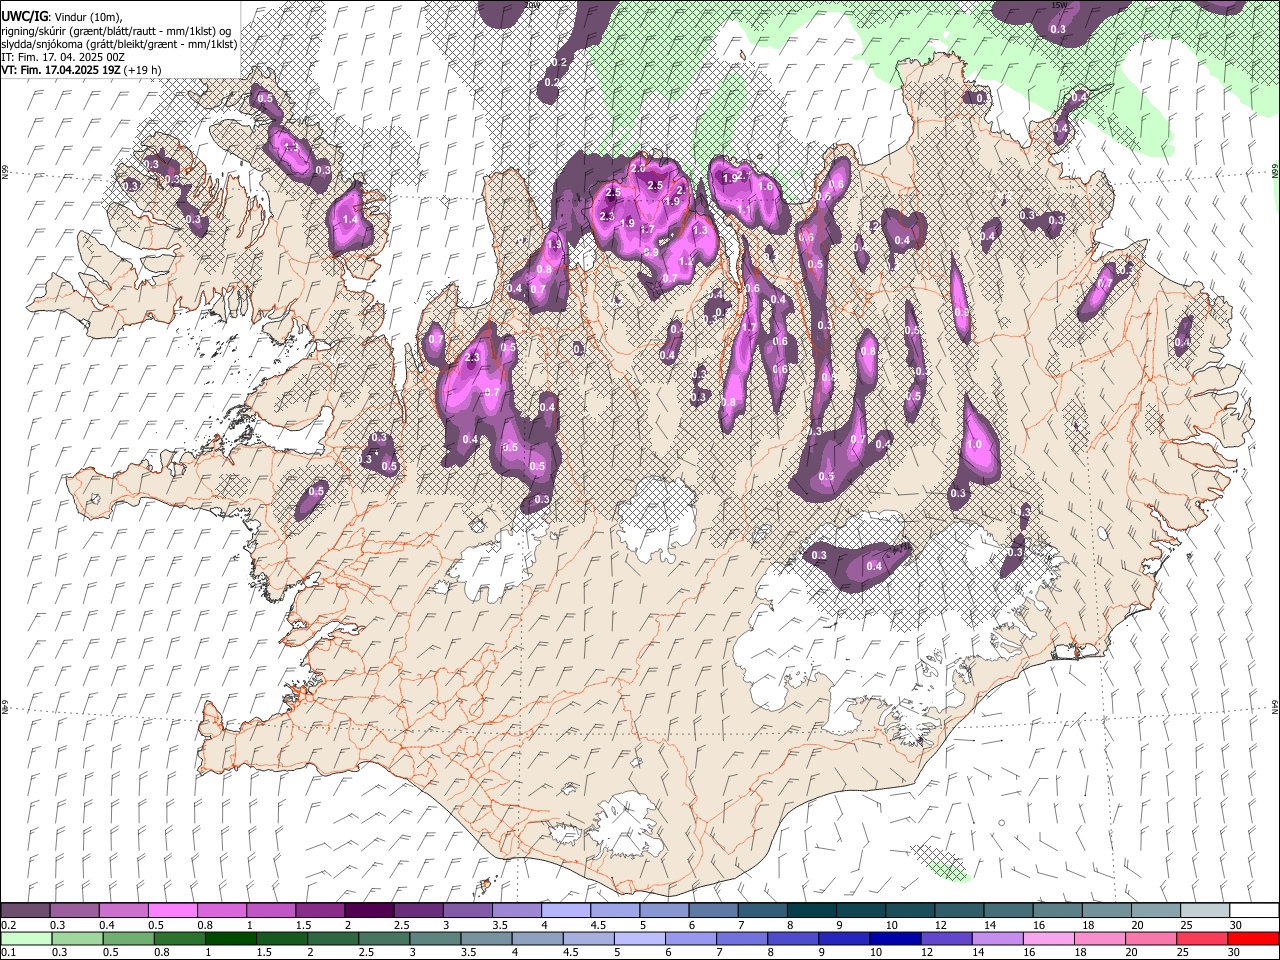
Task: Click the darkest purple 2–2.5 snow swatch
Action: (x=369, y=911)
